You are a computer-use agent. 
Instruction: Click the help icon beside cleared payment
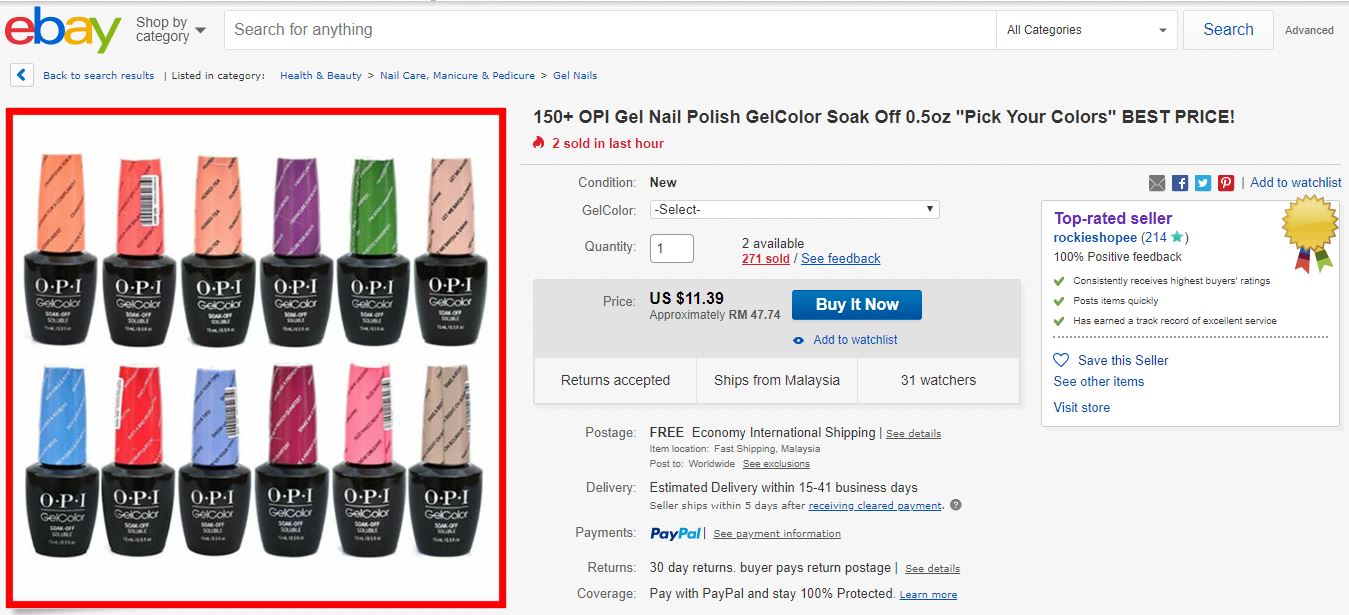point(955,505)
